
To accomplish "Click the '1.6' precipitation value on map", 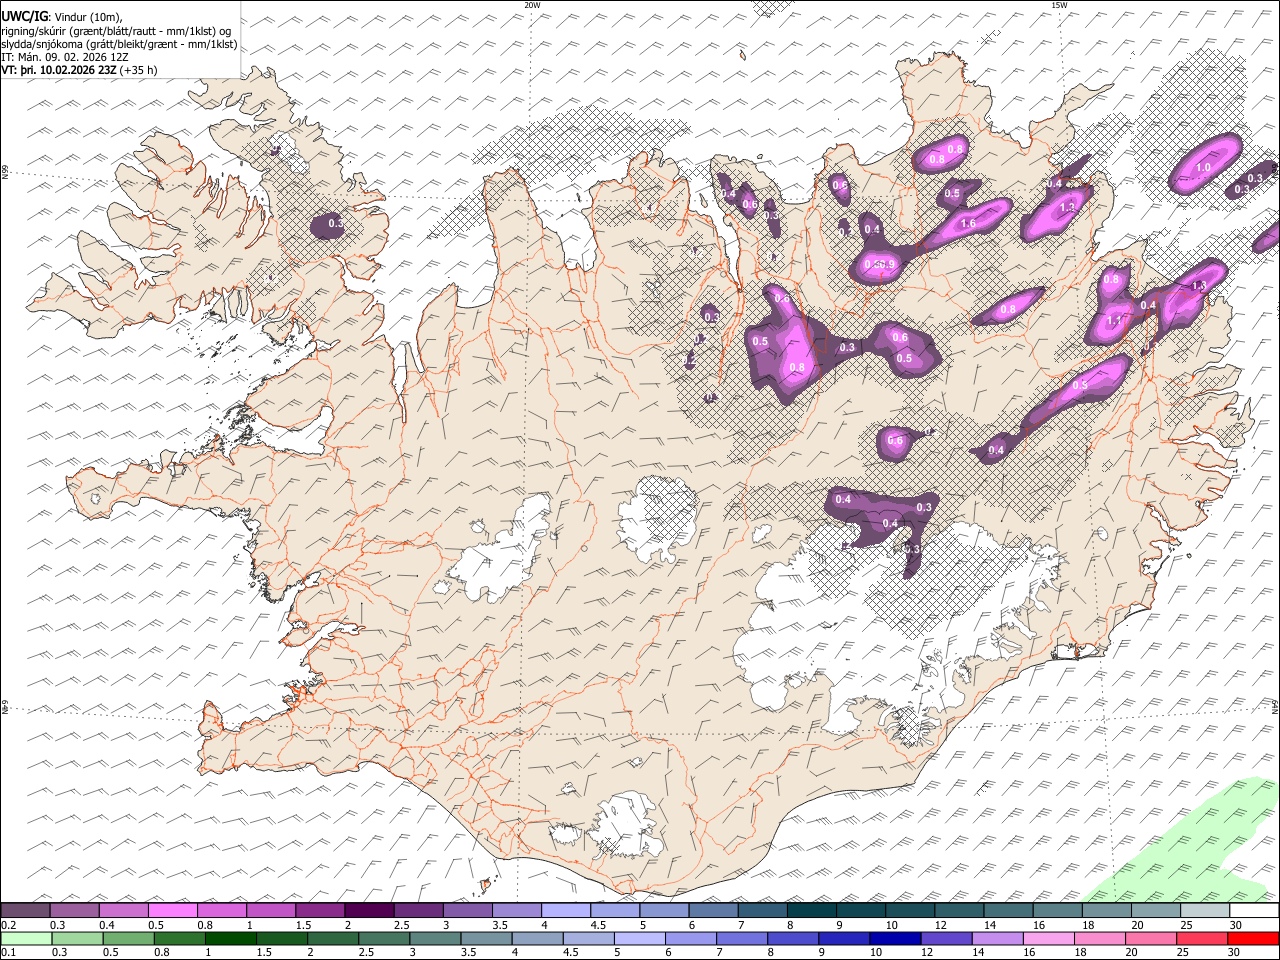I will click(968, 224).
